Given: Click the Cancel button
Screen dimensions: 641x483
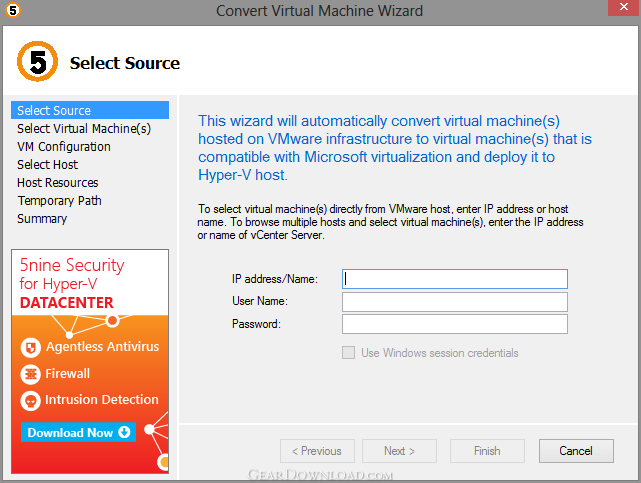Looking at the screenshot, I should 576,451.
